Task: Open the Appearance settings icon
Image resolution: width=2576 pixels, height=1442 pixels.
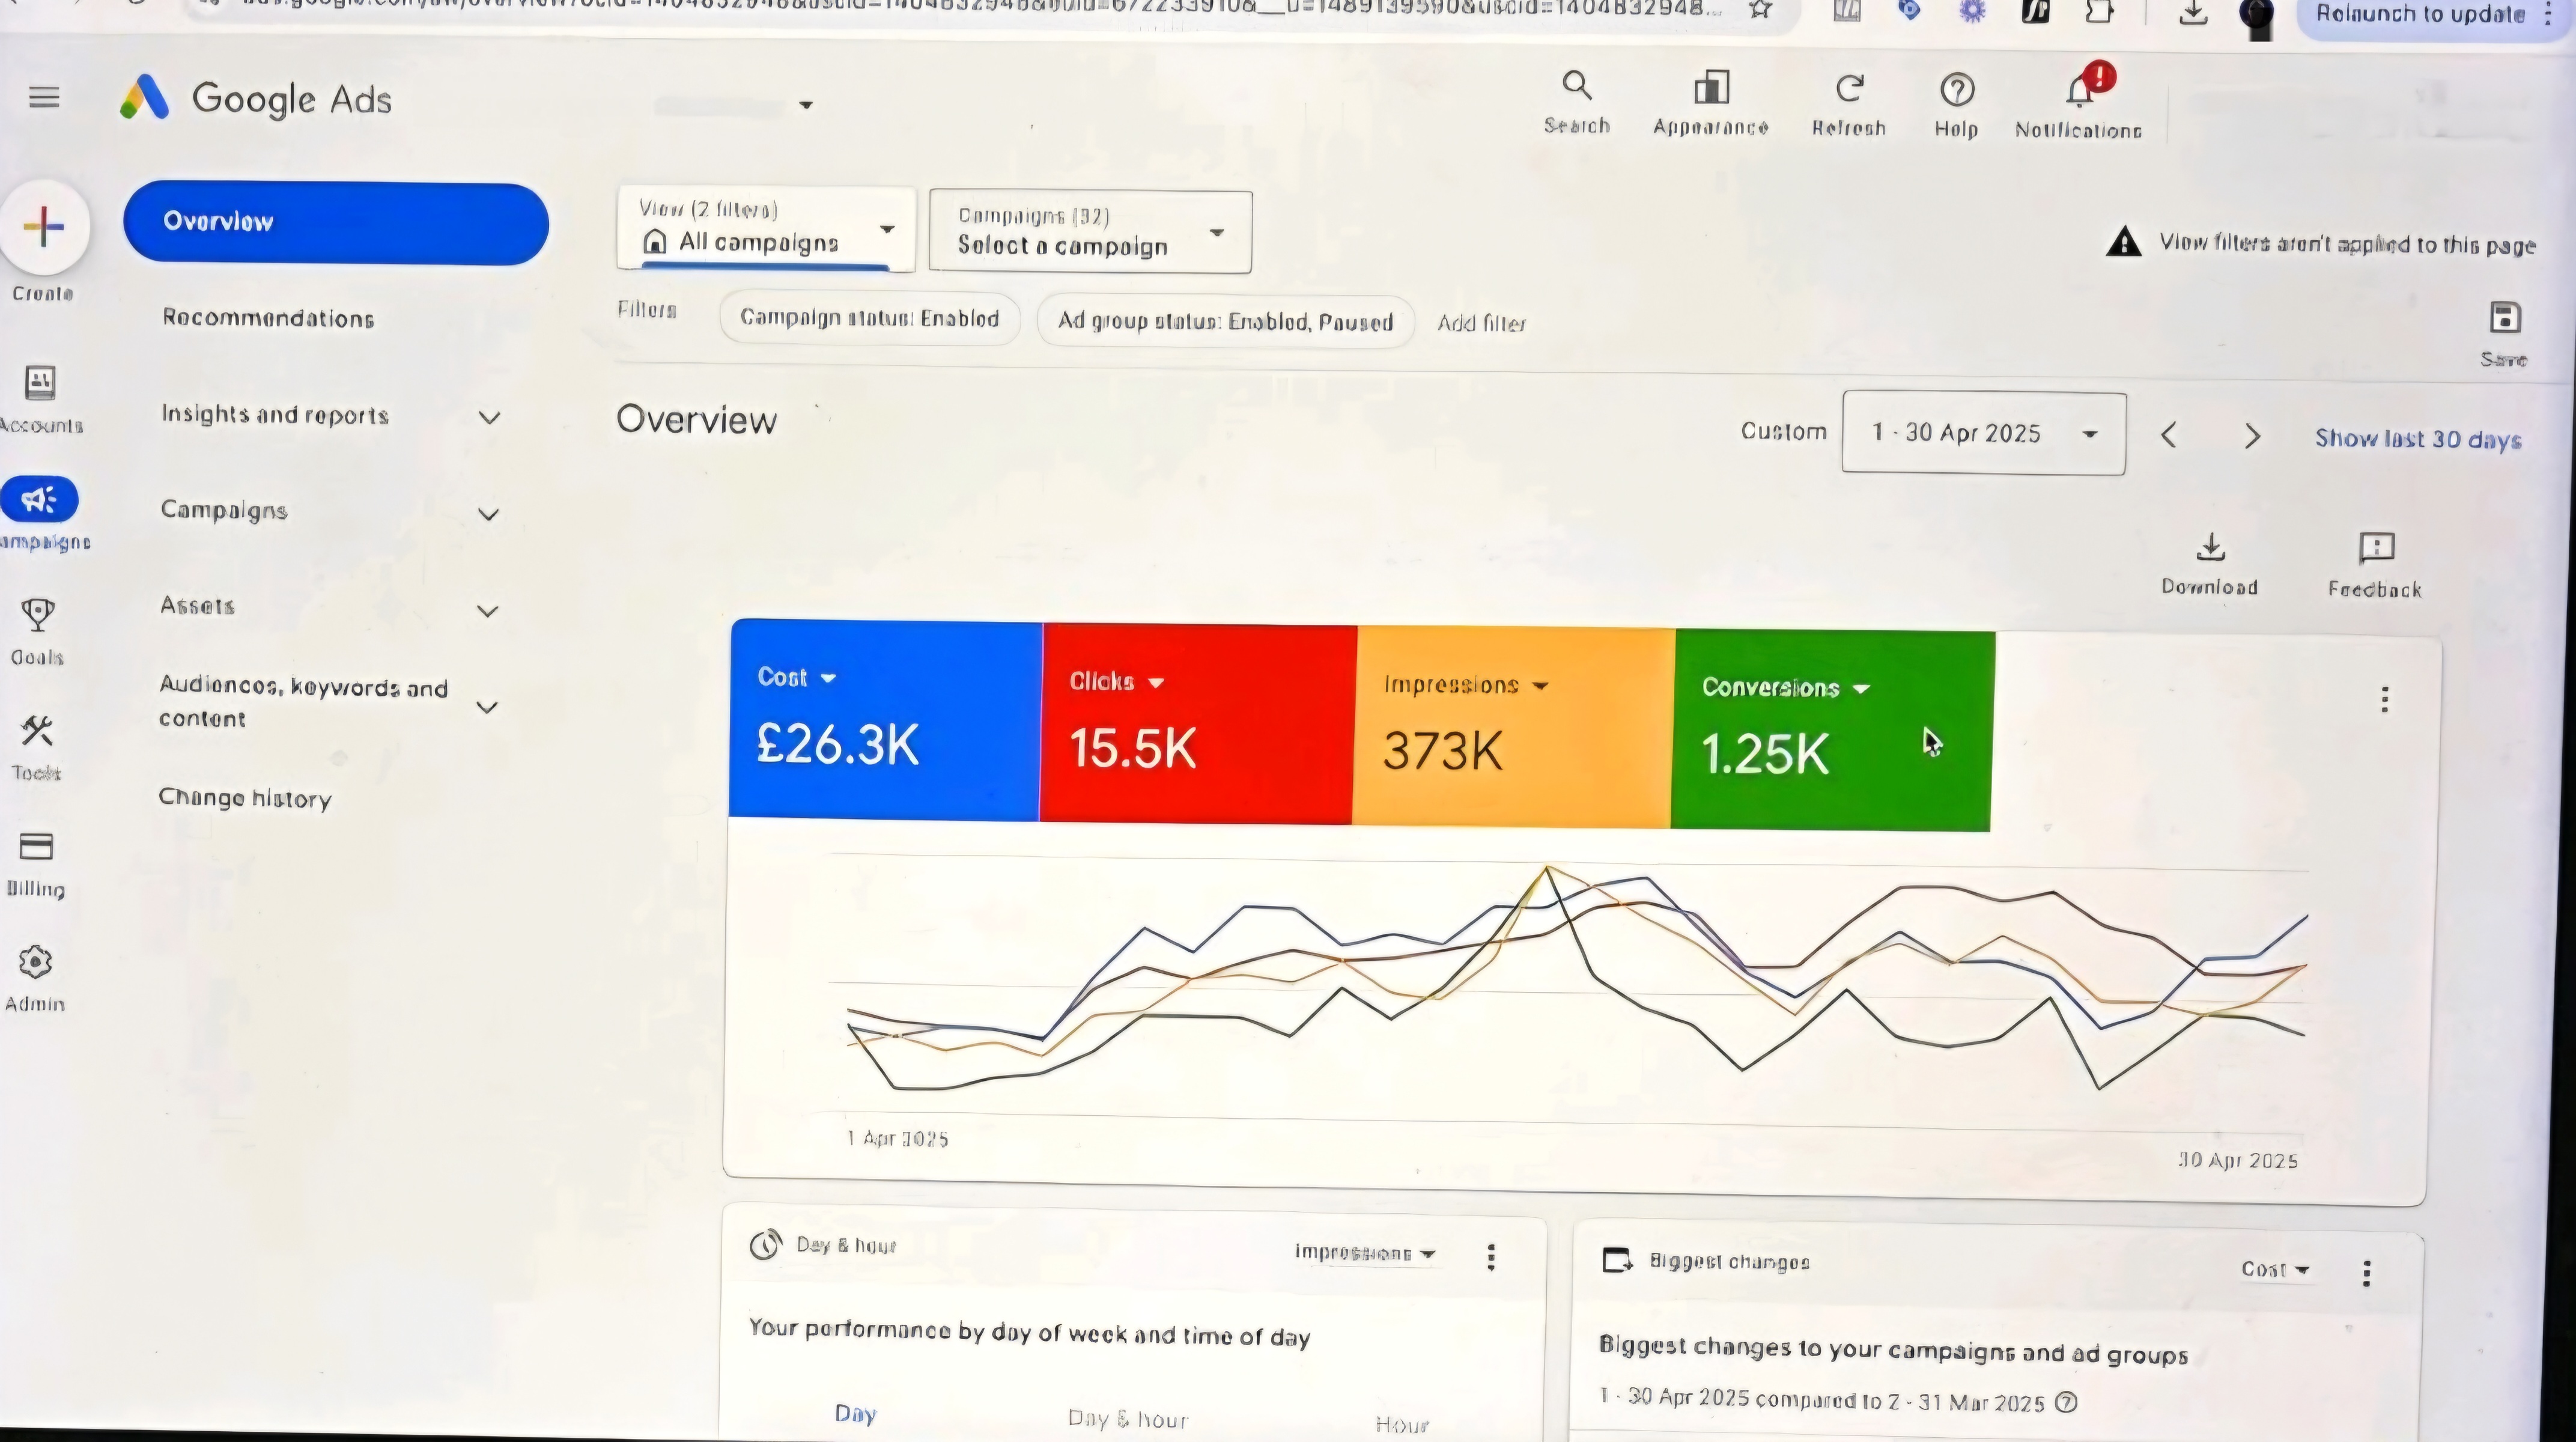Action: 1711,89
